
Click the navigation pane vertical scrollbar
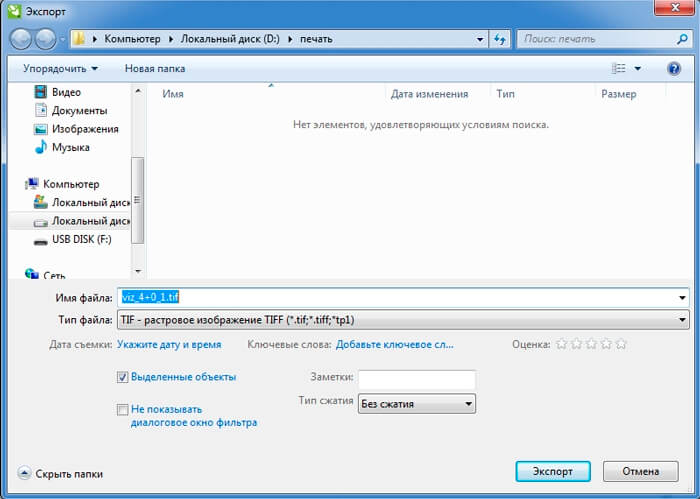click(139, 200)
